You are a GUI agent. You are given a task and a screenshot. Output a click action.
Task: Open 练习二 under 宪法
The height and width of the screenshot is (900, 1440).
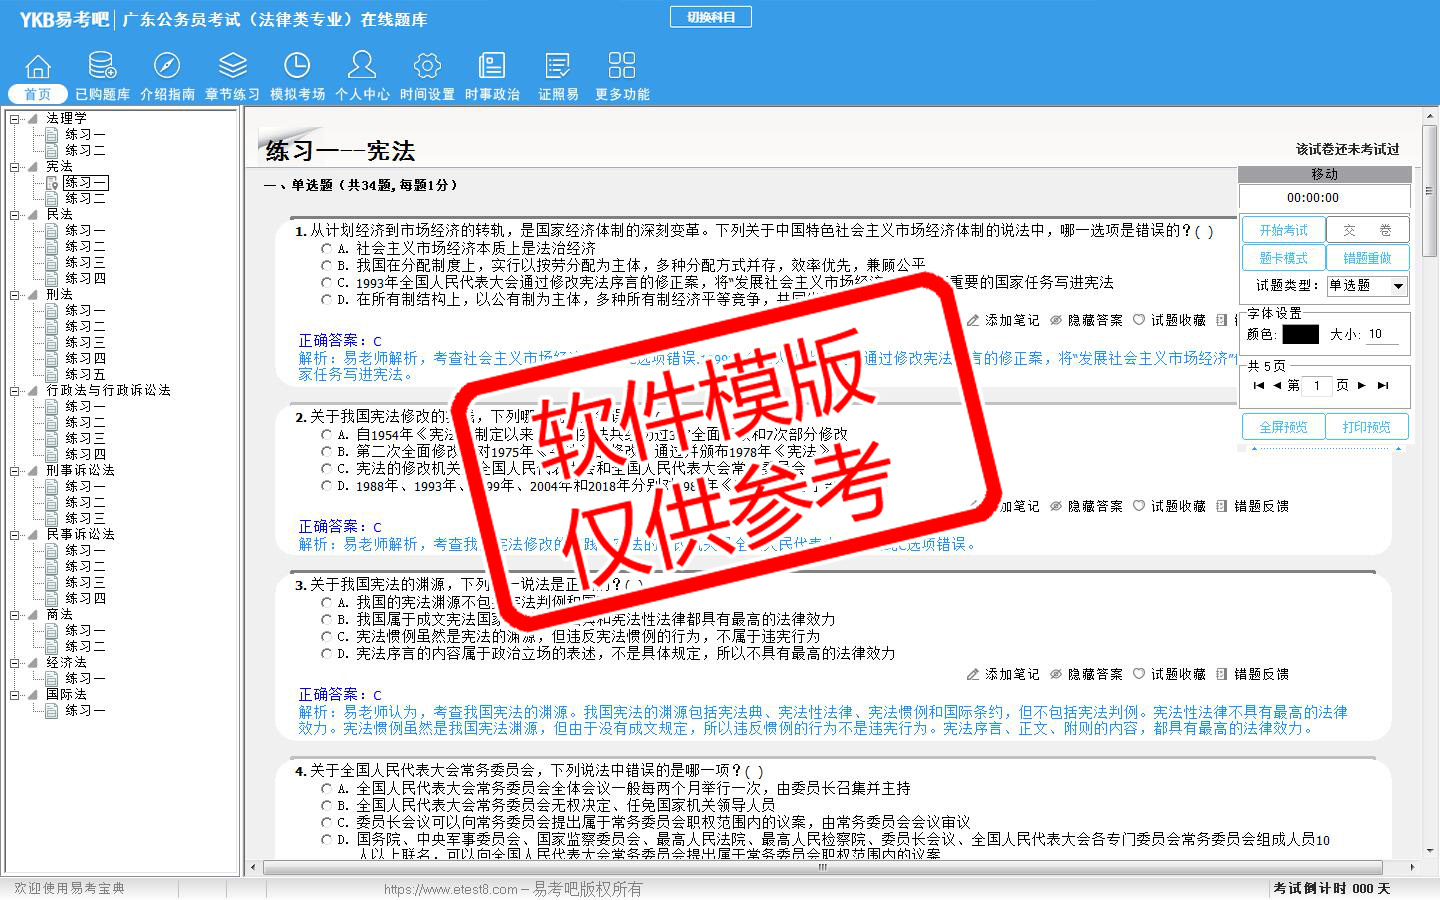(x=85, y=199)
